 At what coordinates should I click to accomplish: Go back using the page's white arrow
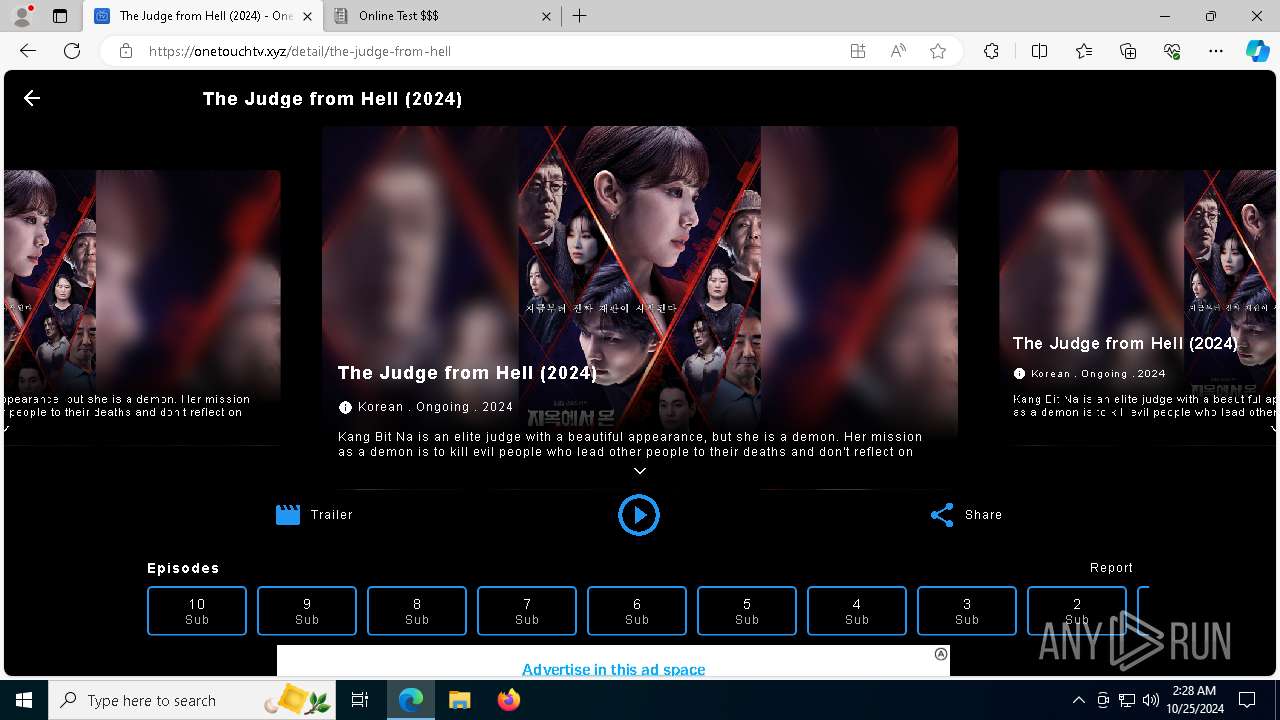tap(32, 98)
